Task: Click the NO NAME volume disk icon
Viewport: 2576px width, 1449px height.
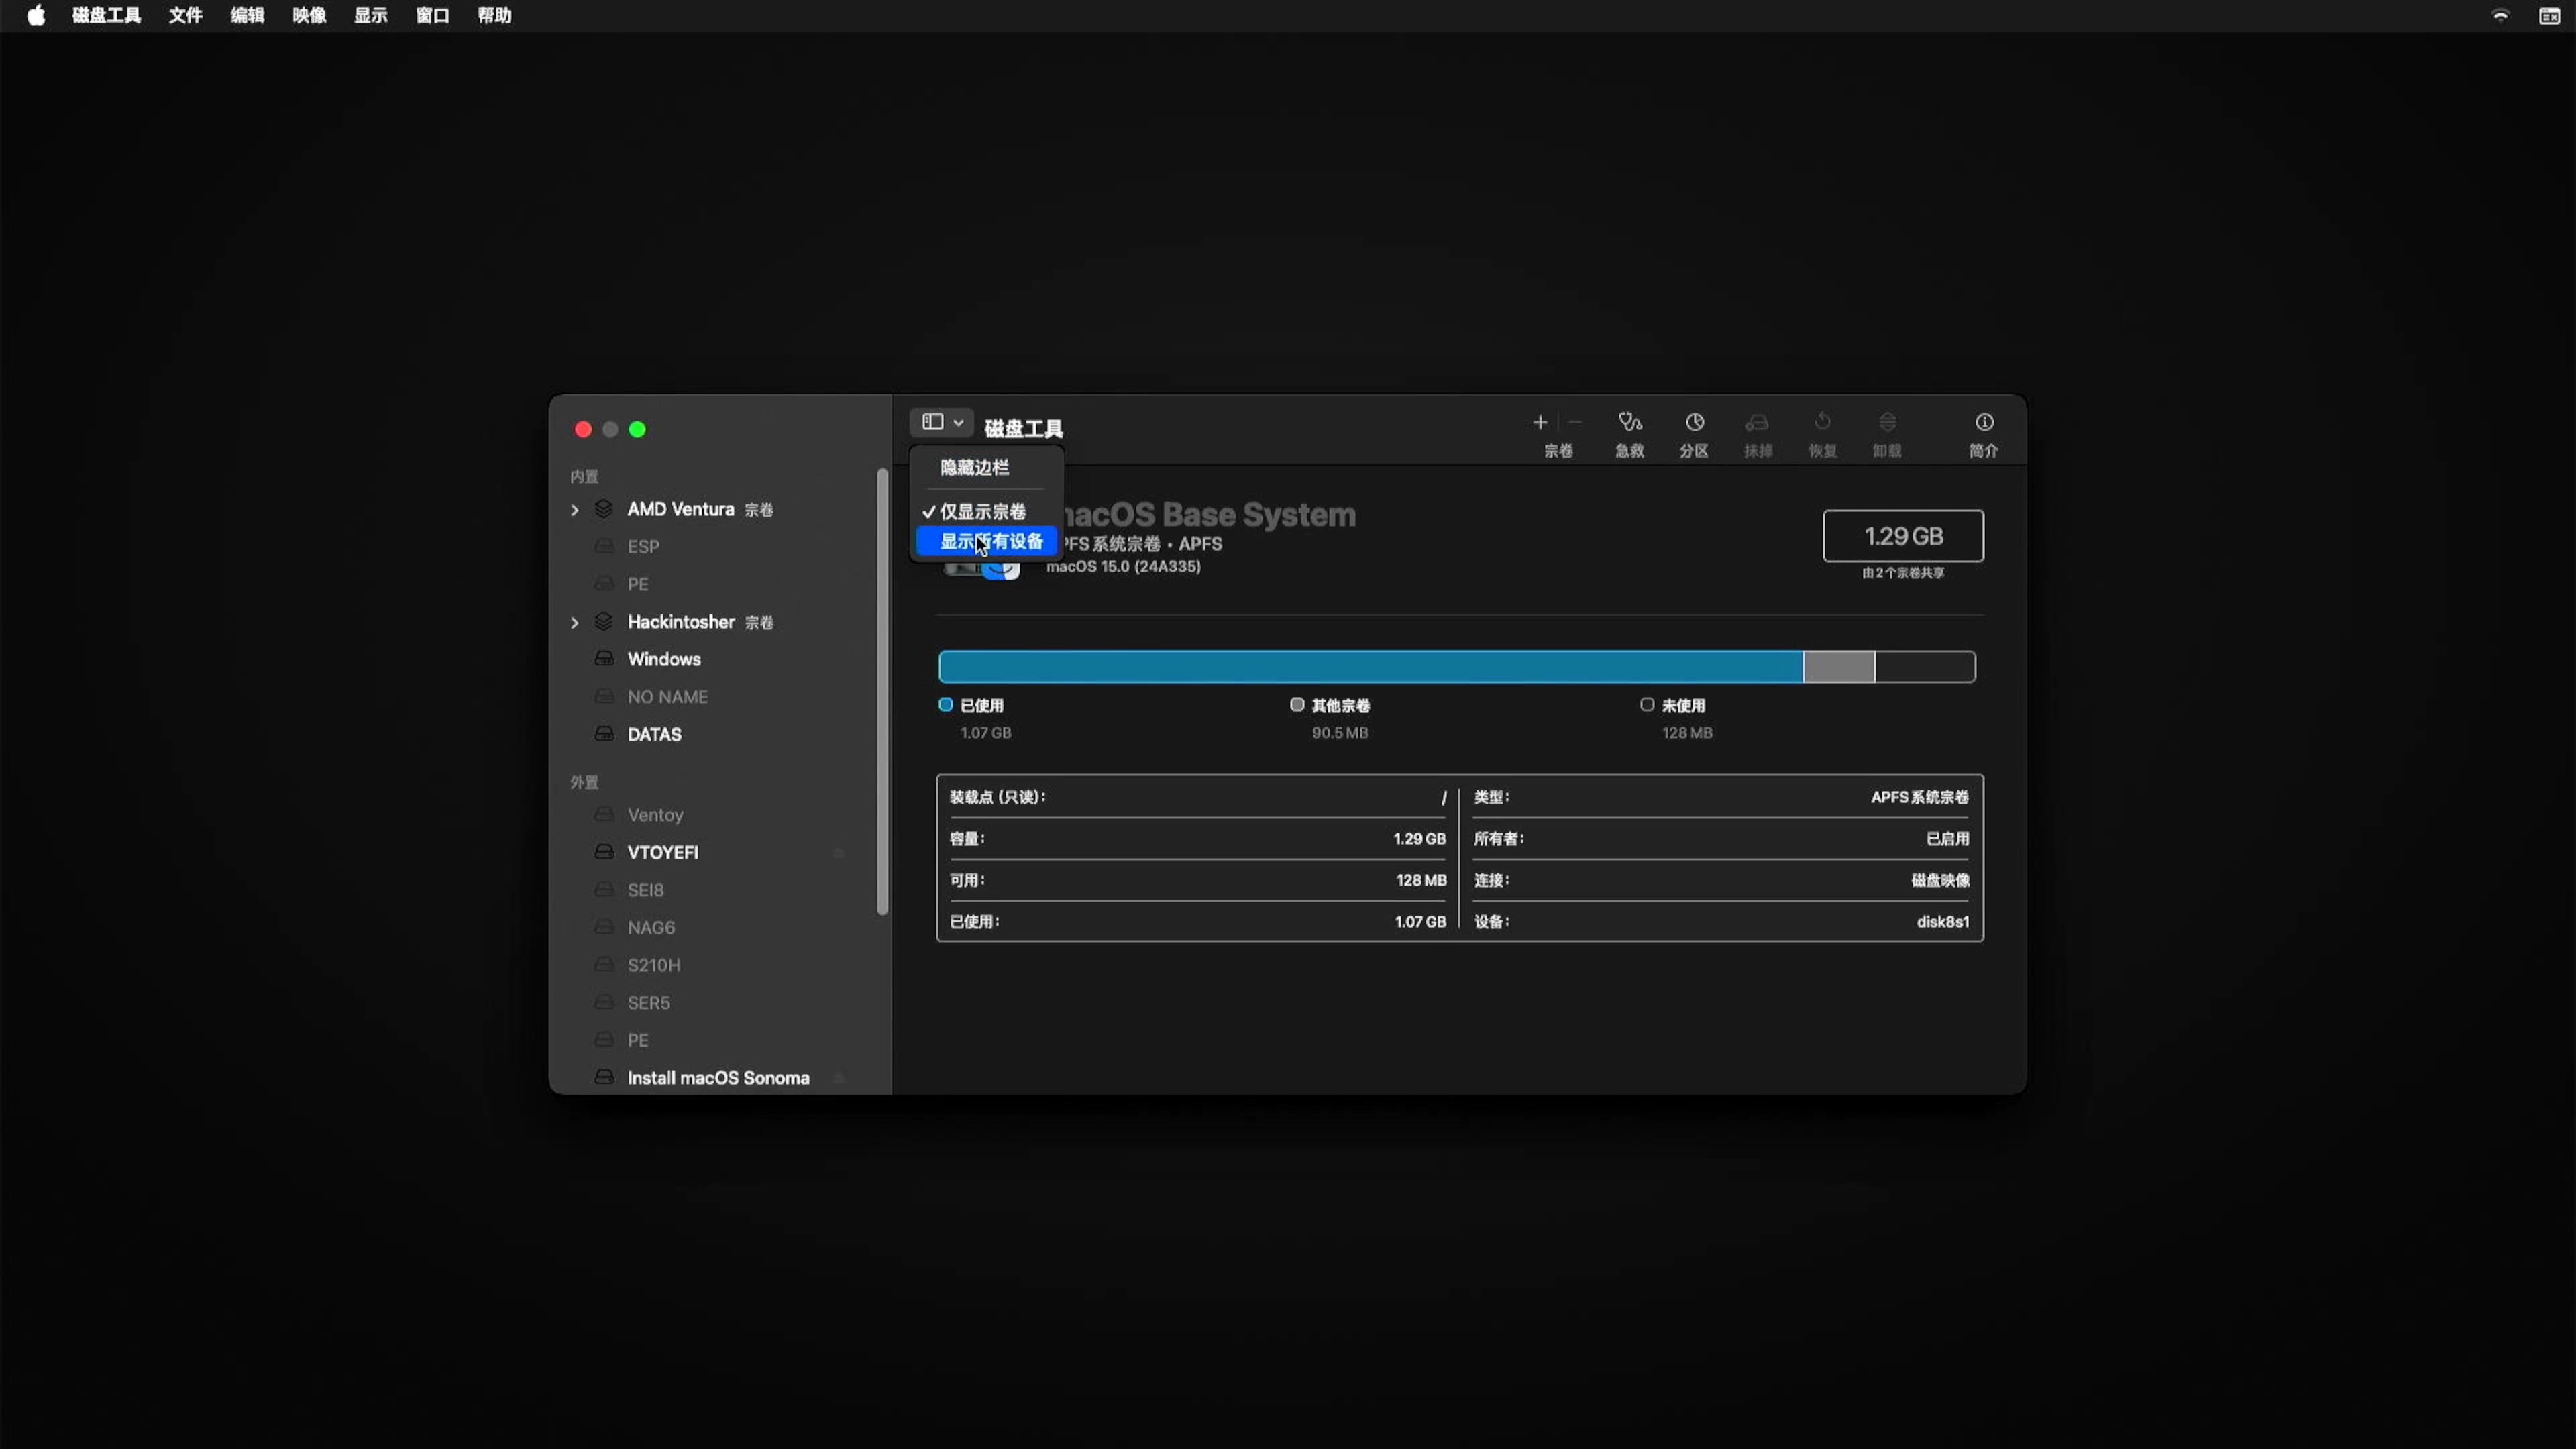Action: 604,696
